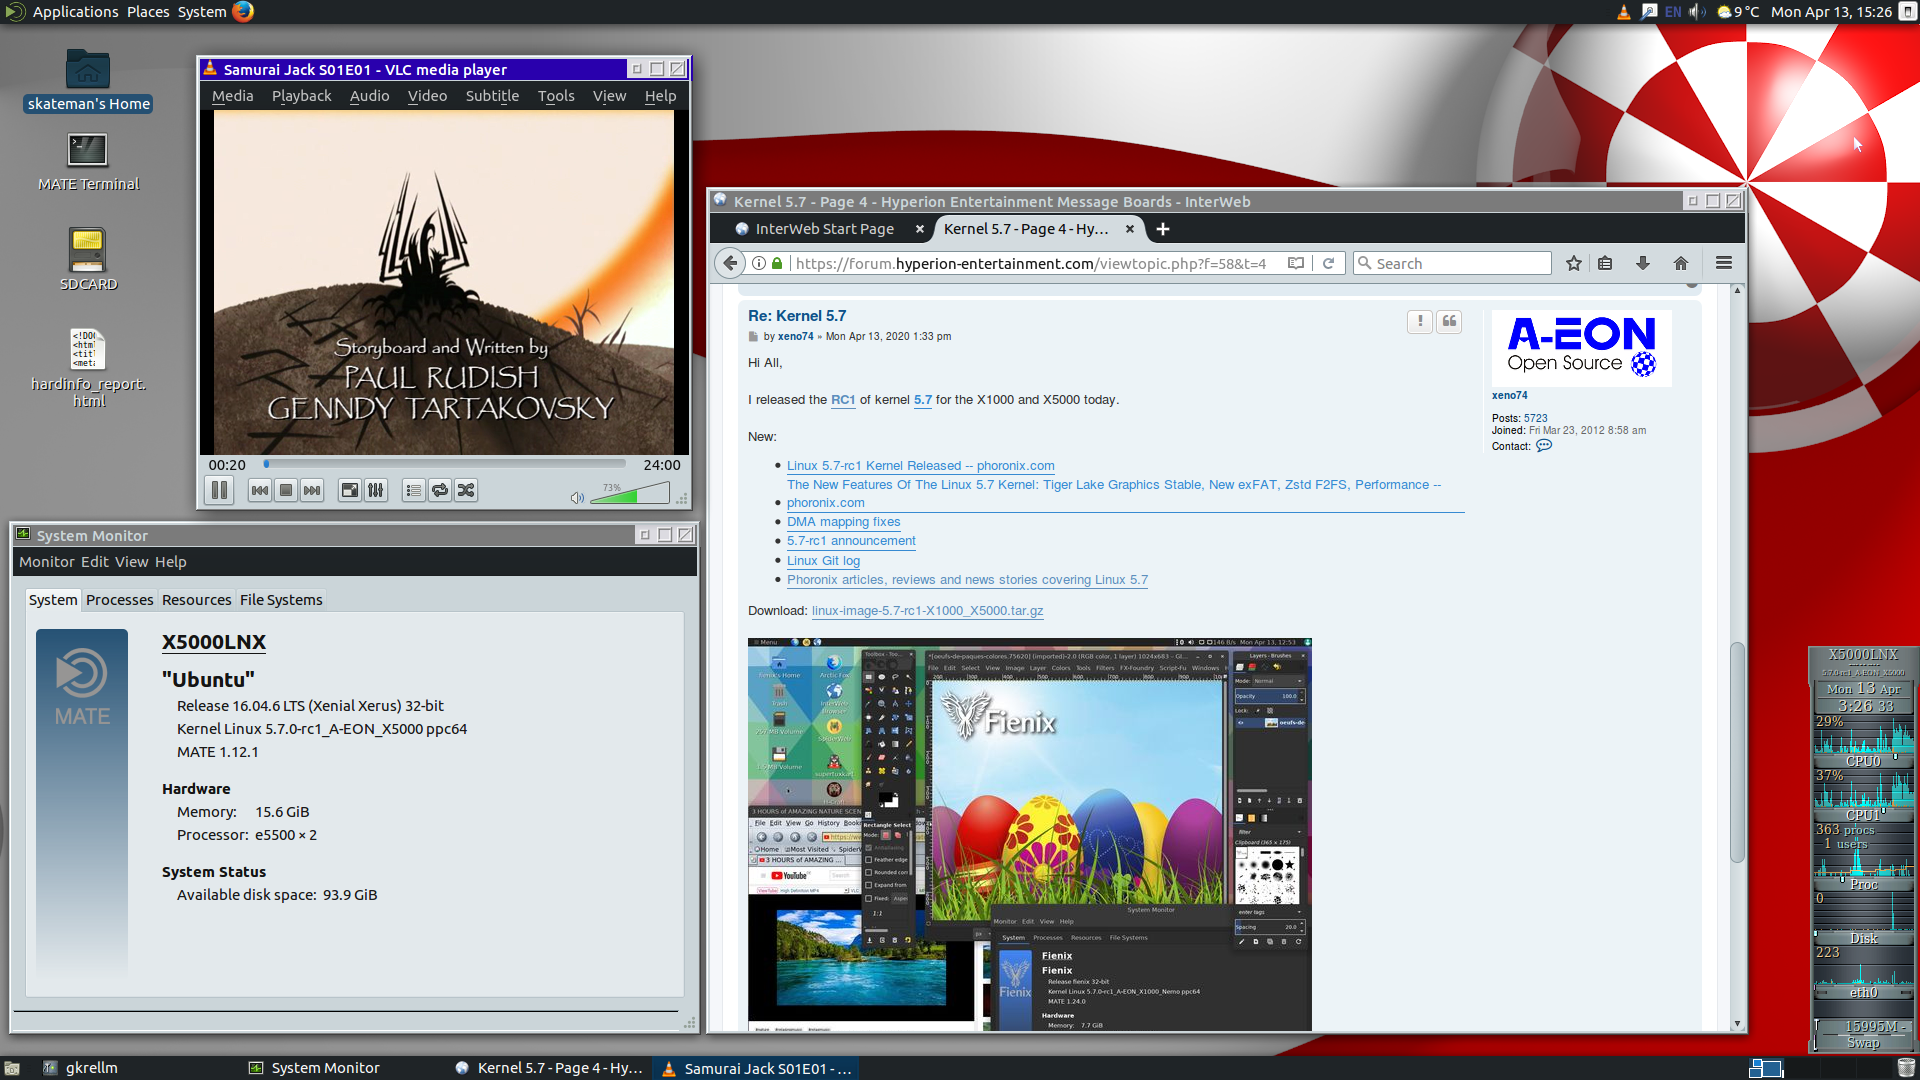Switch to File Systems tab in System Monitor
This screenshot has width=1920, height=1080.
pos(281,600)
